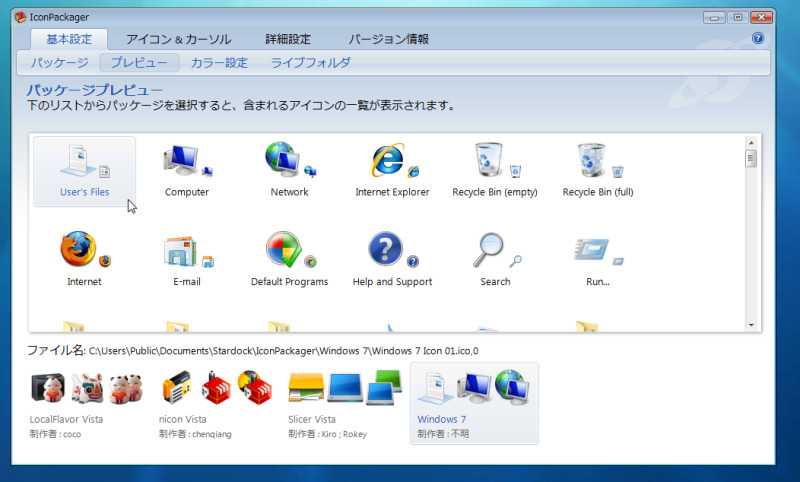Switch to the 基本設定 tab

coord(69,39)
